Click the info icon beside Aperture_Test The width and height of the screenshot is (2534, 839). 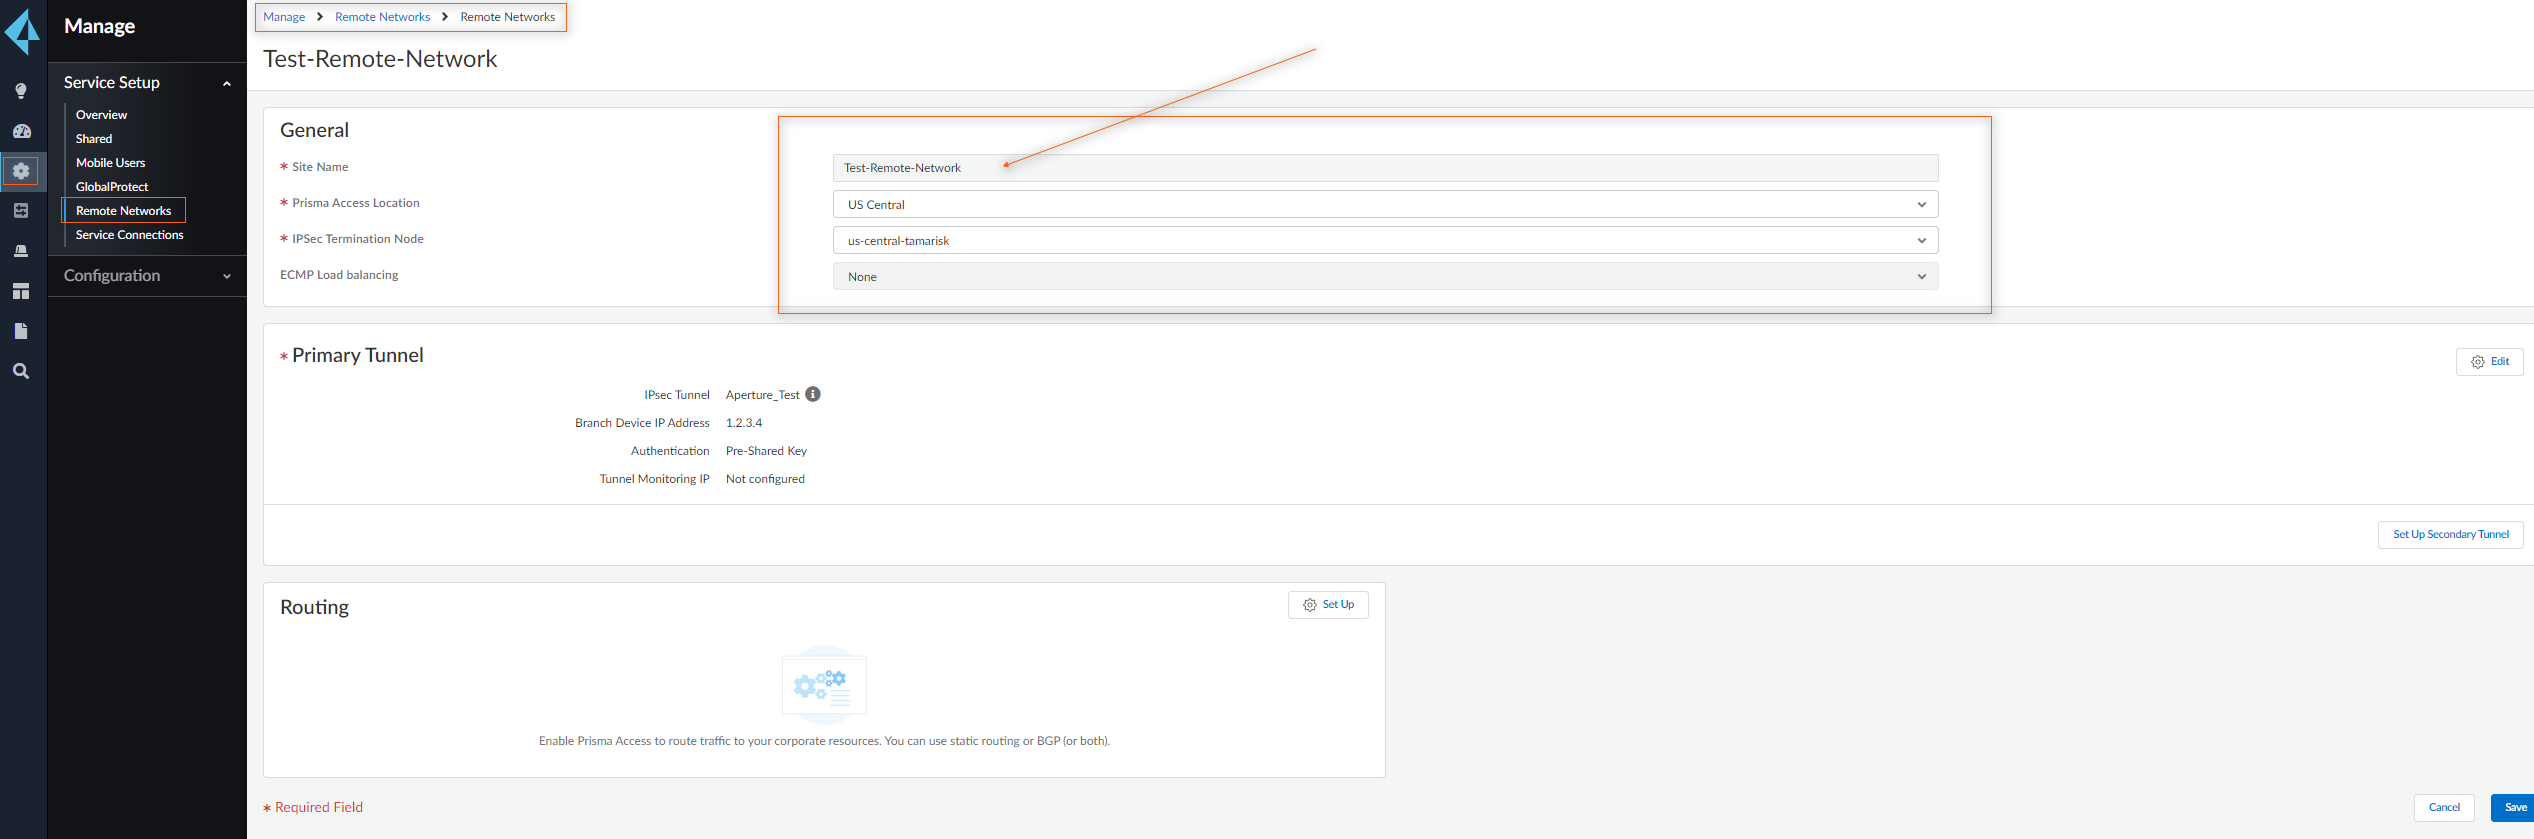(813, 394)
